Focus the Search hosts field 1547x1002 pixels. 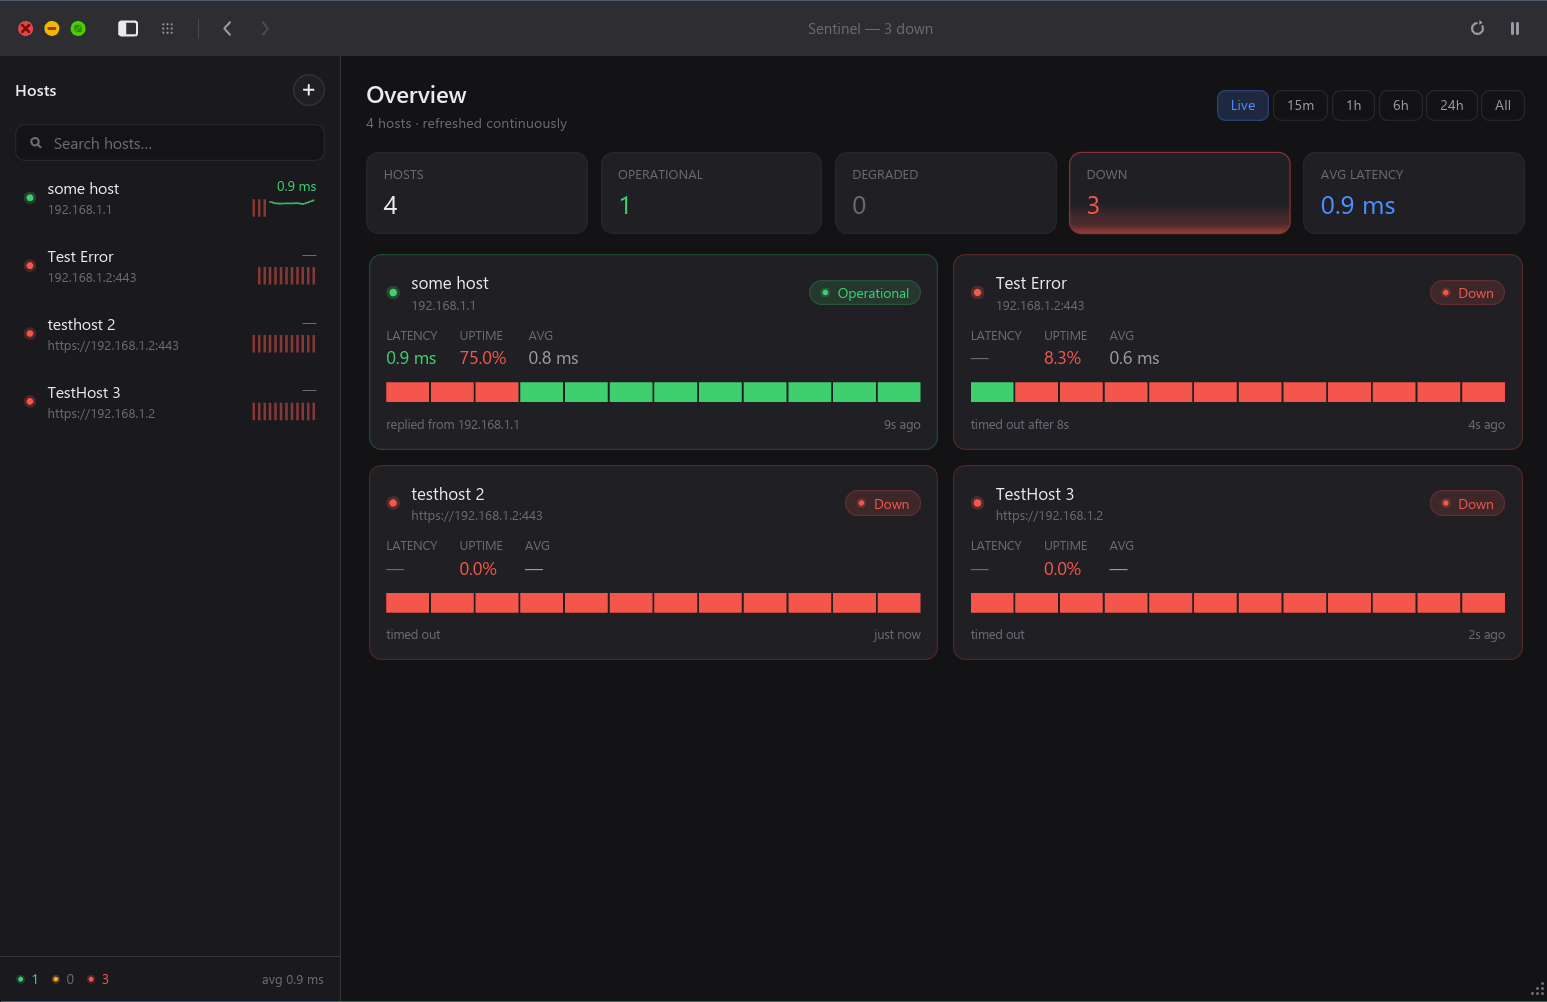(170, 143)
